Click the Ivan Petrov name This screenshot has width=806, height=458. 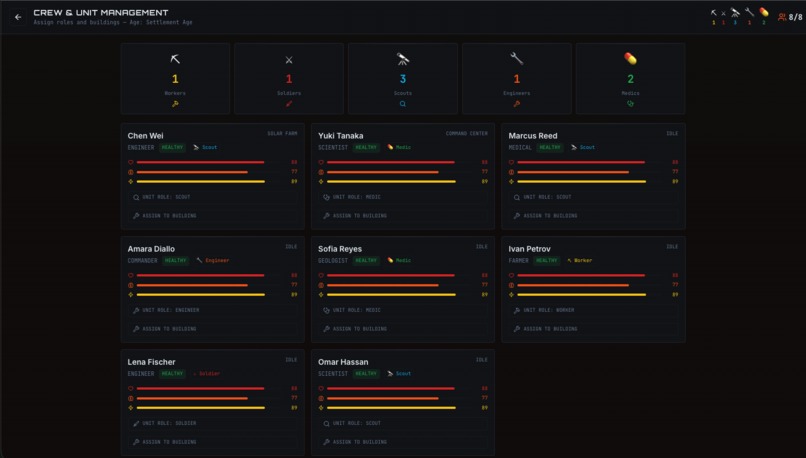[x=529, y=249]
